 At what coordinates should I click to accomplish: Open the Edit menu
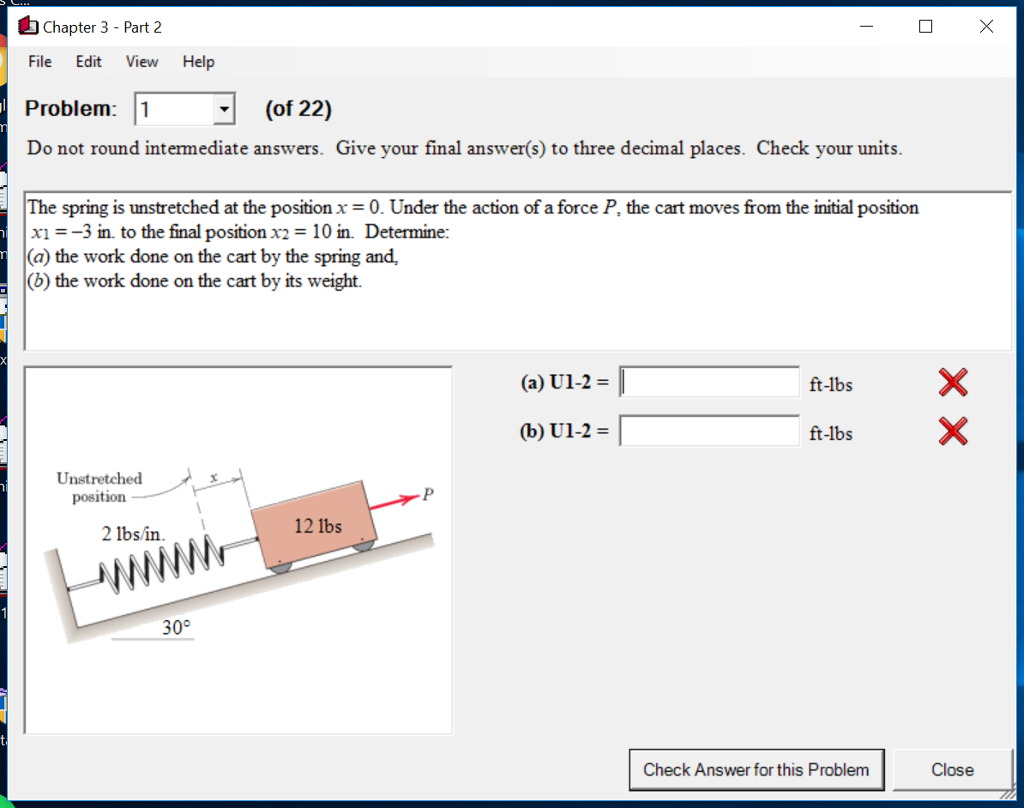(88, 61)
